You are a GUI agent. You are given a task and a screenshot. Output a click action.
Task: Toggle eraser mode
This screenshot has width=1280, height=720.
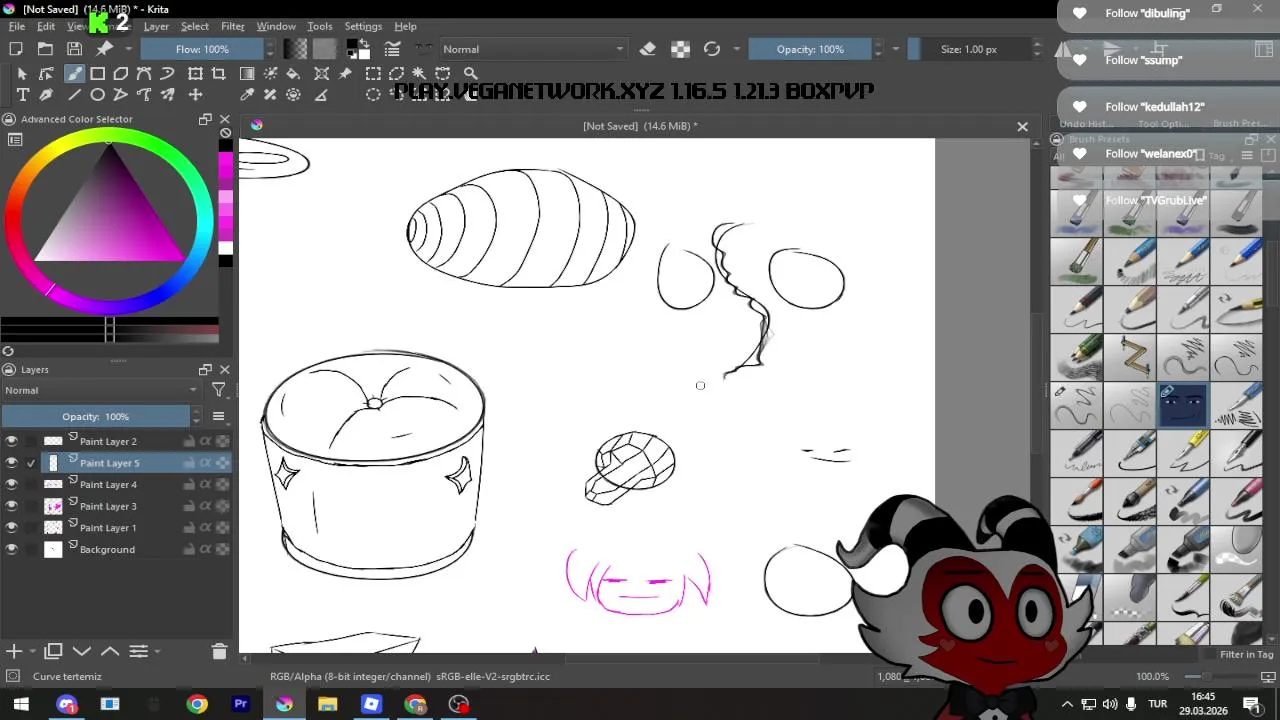click(x=648, y=49)
